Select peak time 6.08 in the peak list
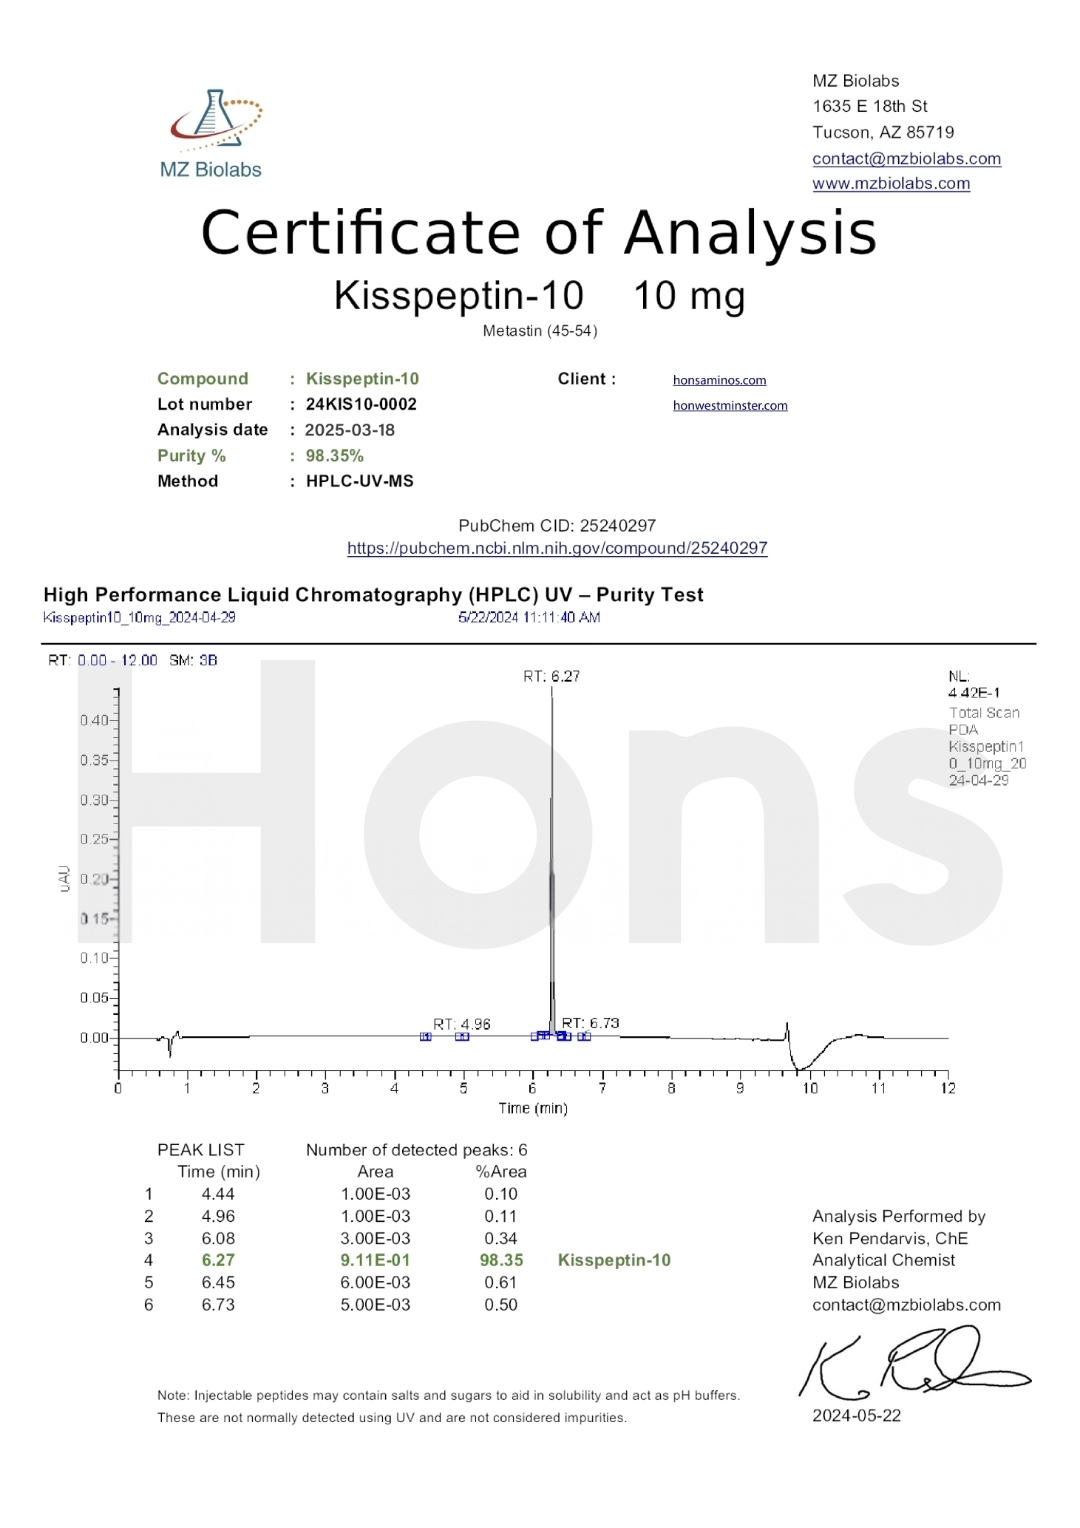1080x1528 pixels. tap(218, 1238)
